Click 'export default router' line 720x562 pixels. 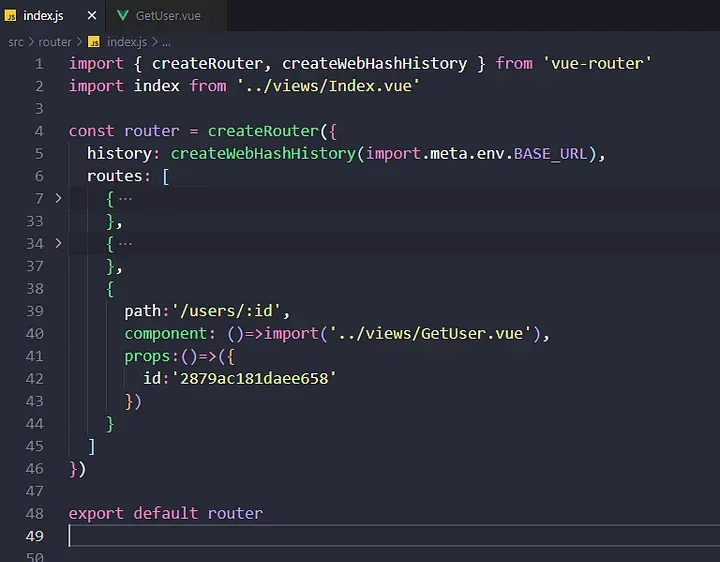166,513
